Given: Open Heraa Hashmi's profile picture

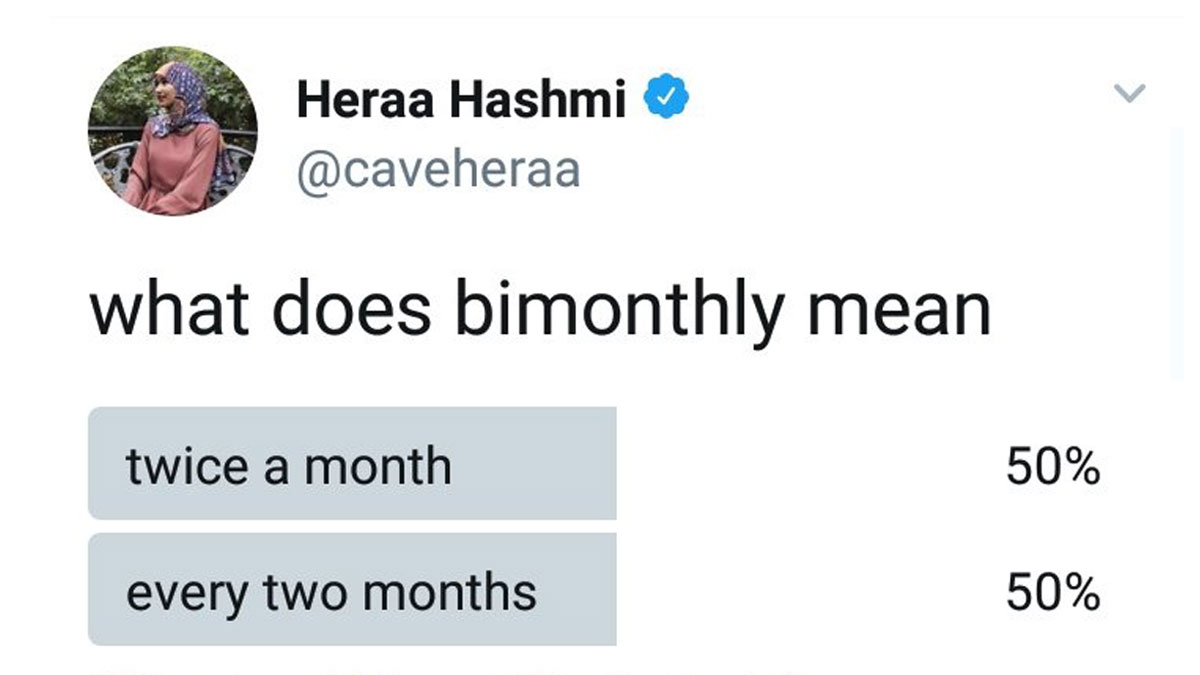Looking at the screenshot, I should 172,131.
